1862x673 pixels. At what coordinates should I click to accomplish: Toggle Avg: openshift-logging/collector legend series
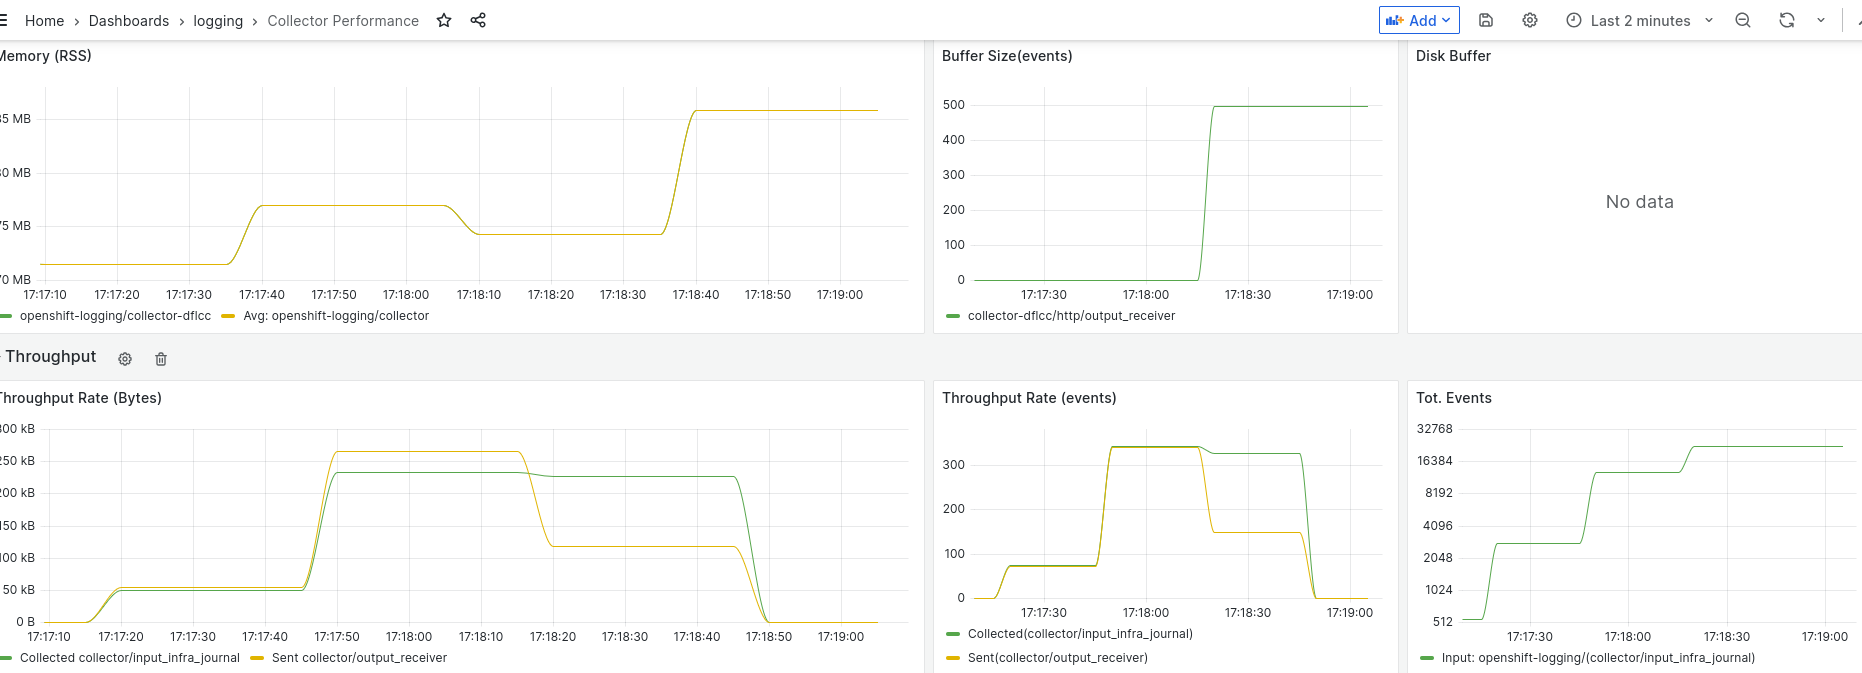[x=336, y=316]
